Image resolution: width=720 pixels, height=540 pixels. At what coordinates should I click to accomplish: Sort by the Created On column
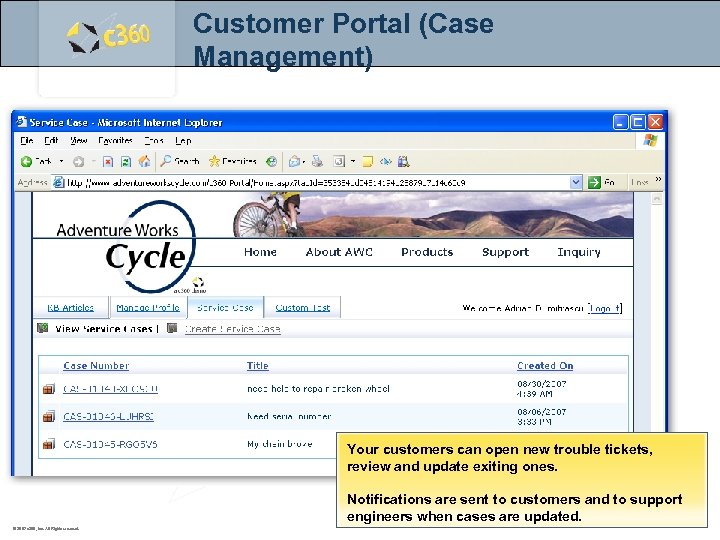545,366
